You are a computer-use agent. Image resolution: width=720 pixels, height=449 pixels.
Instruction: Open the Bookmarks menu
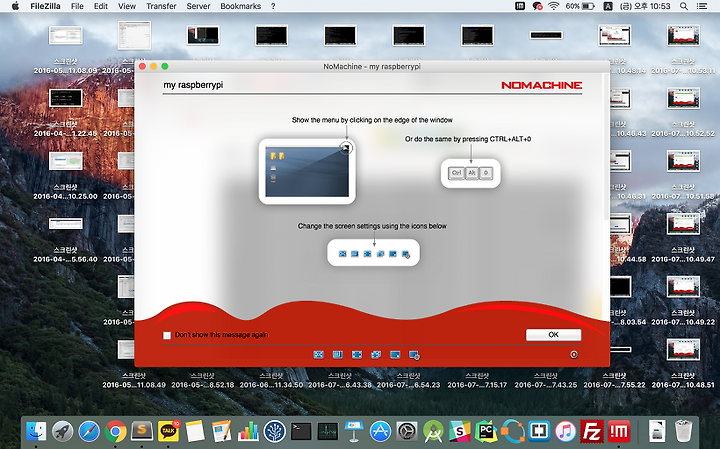click(241, 6)
